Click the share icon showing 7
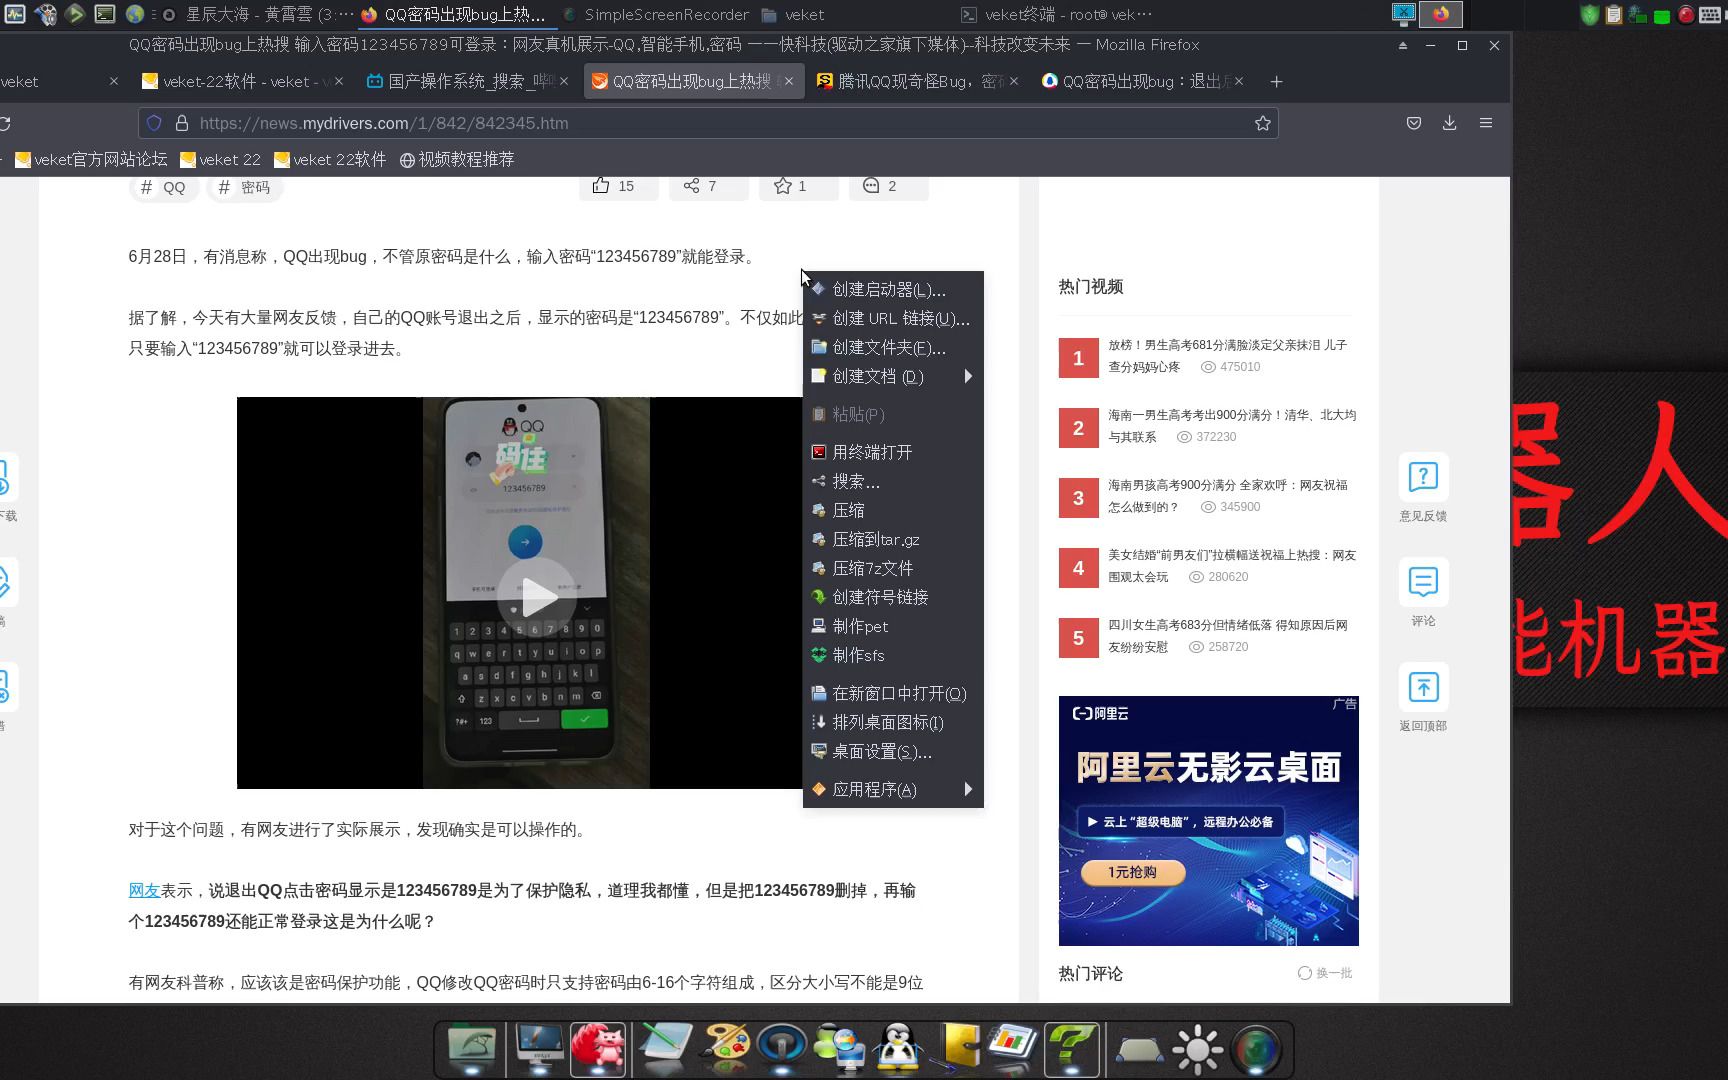The height and width of the screenshot is (1080, 1728). [691, 186]
